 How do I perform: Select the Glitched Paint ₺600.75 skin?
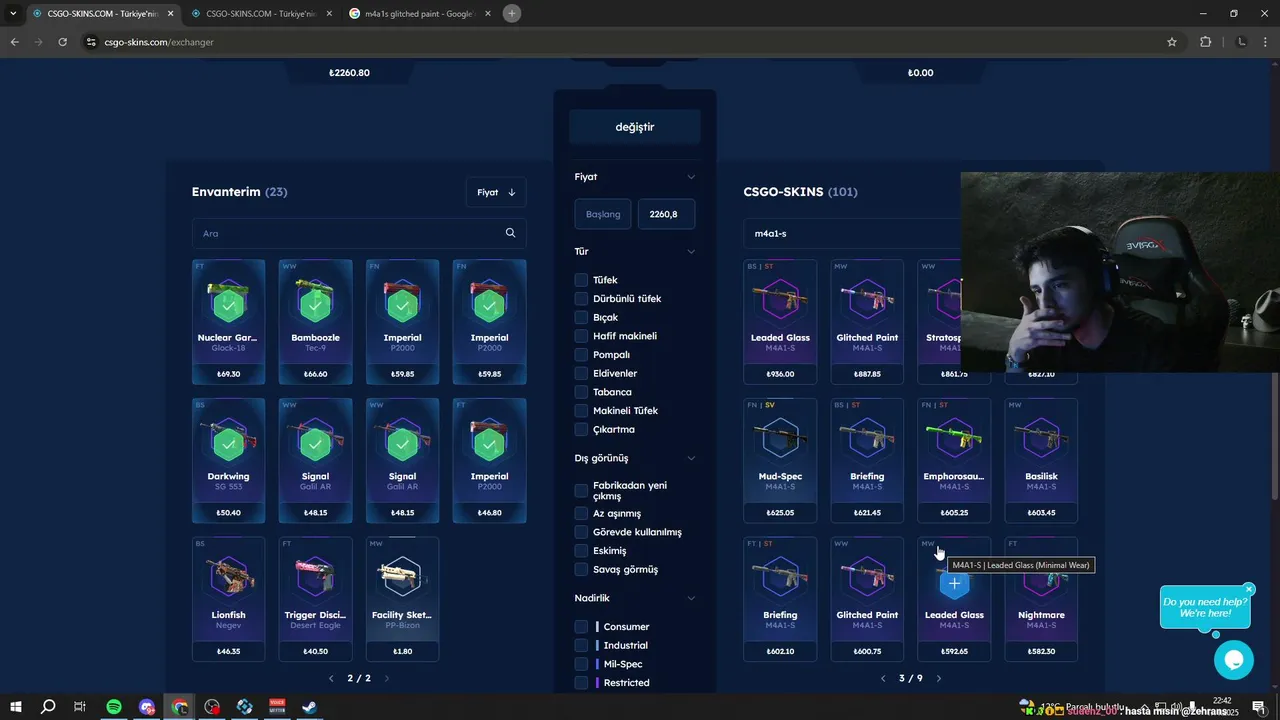pyautogui.click(x=867, y=600)
